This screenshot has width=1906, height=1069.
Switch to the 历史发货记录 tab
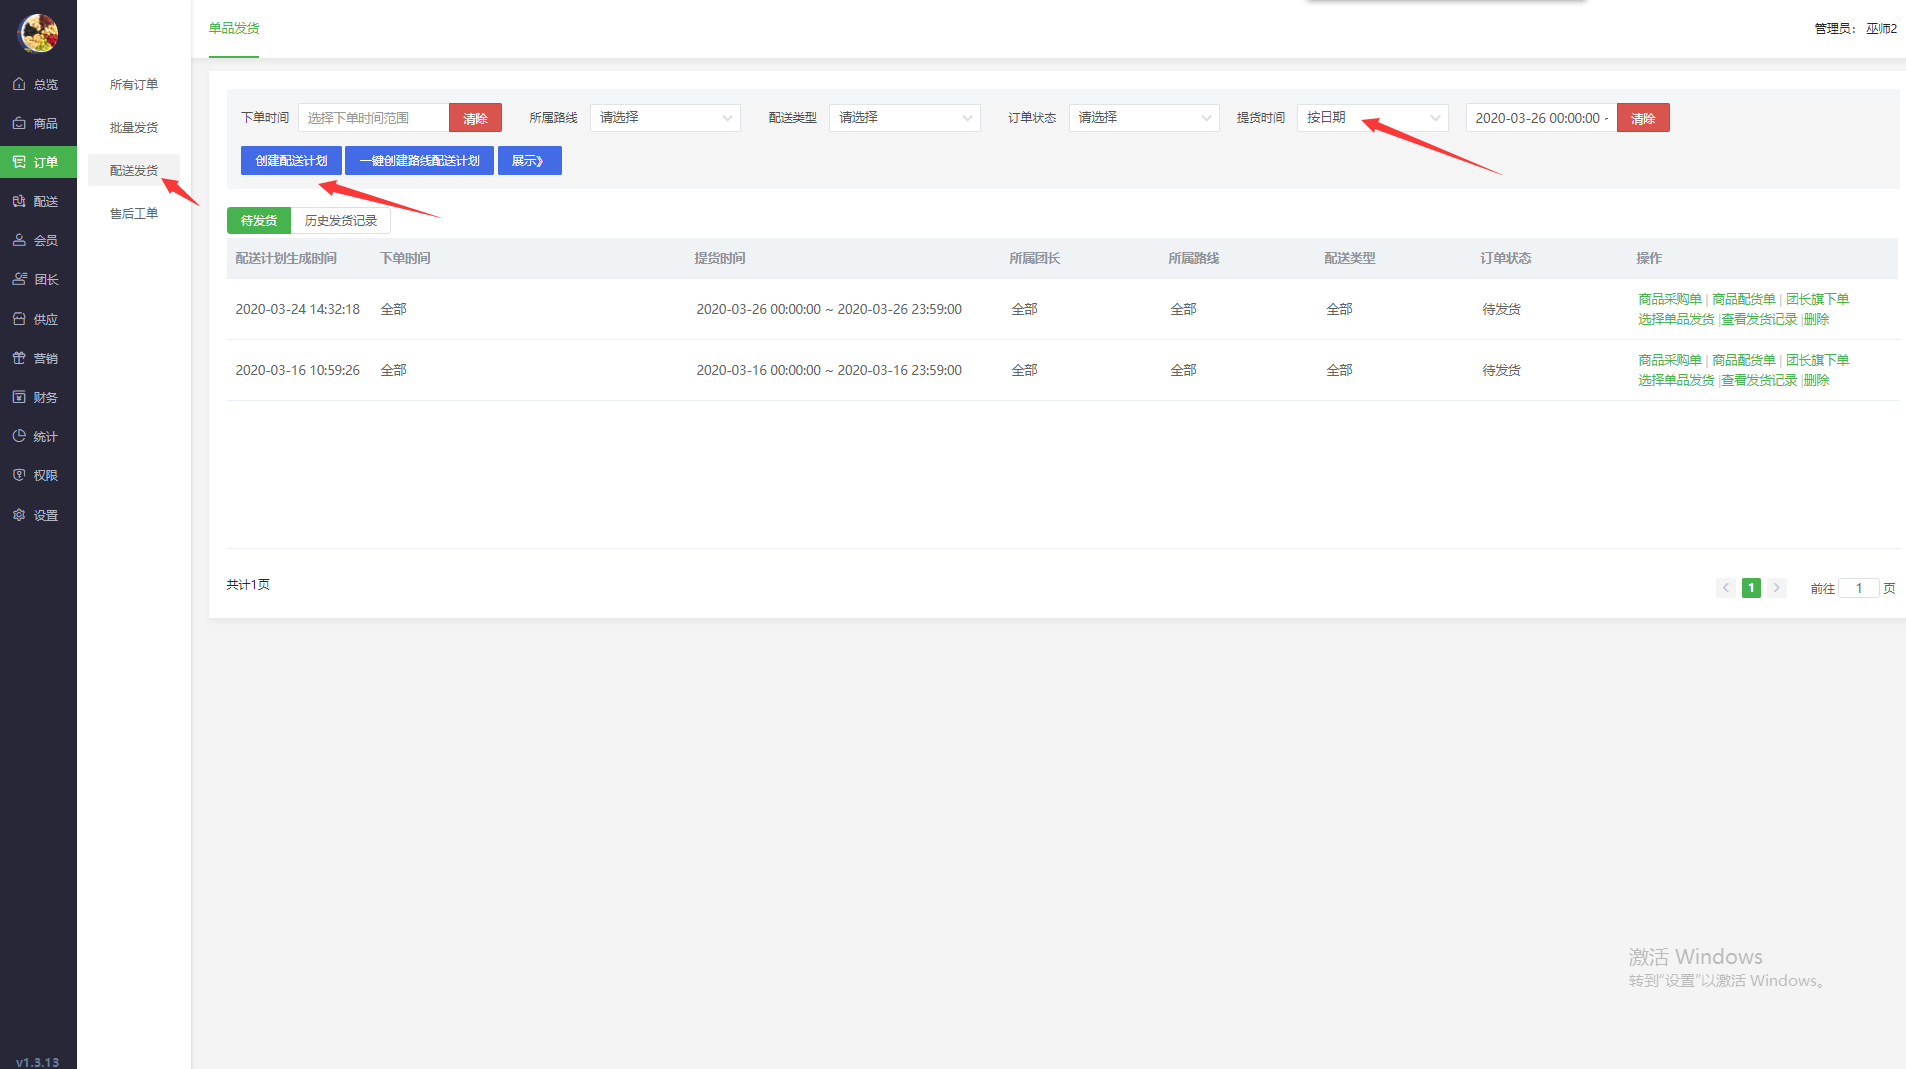[x=341, y=221]
